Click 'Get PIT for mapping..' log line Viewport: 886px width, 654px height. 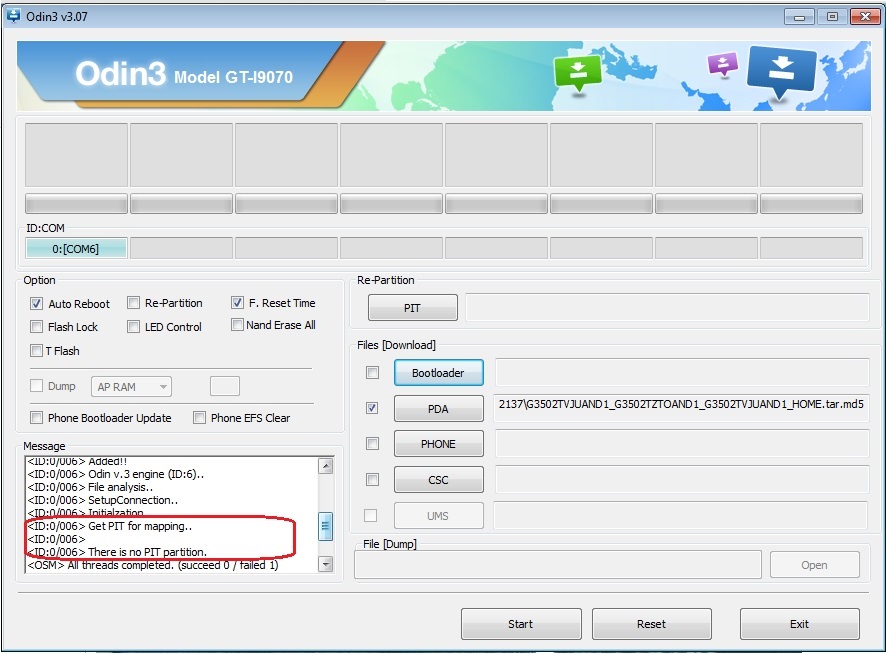tap(110, 526)
